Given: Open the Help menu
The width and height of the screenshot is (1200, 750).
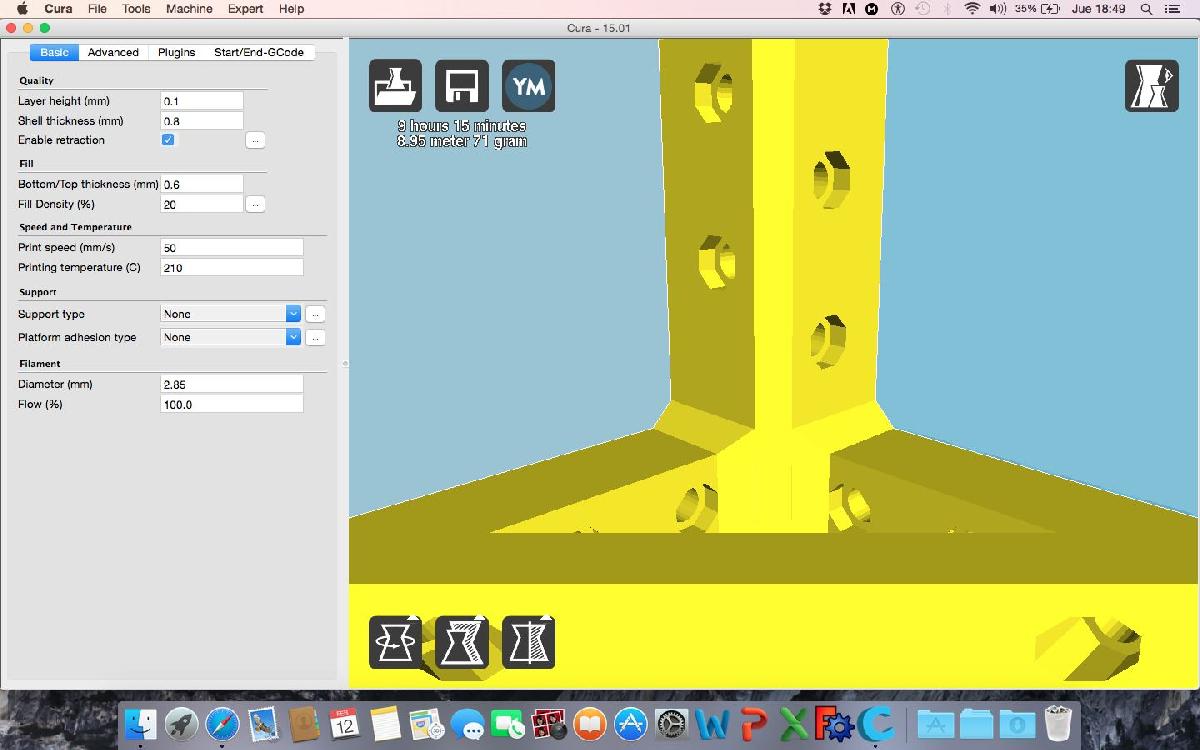Looking at the screenshot, I should pos(291,9).
